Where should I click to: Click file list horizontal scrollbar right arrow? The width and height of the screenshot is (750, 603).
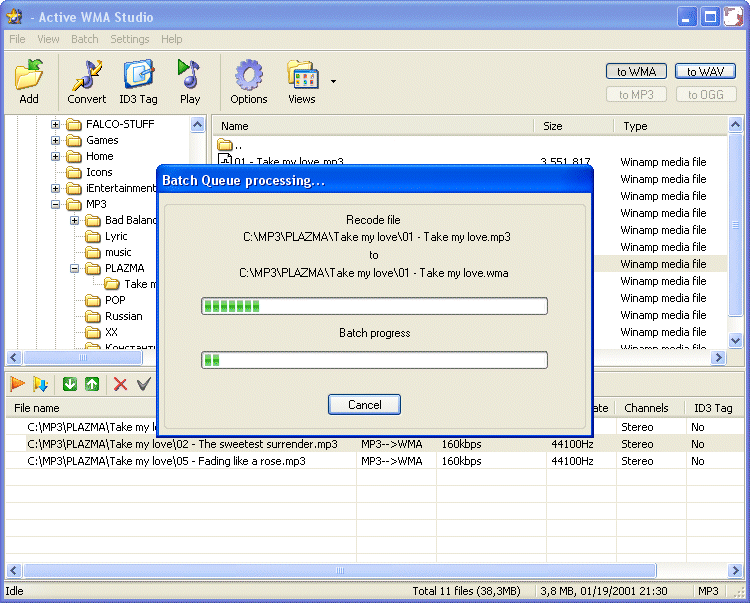pos(718,358)
